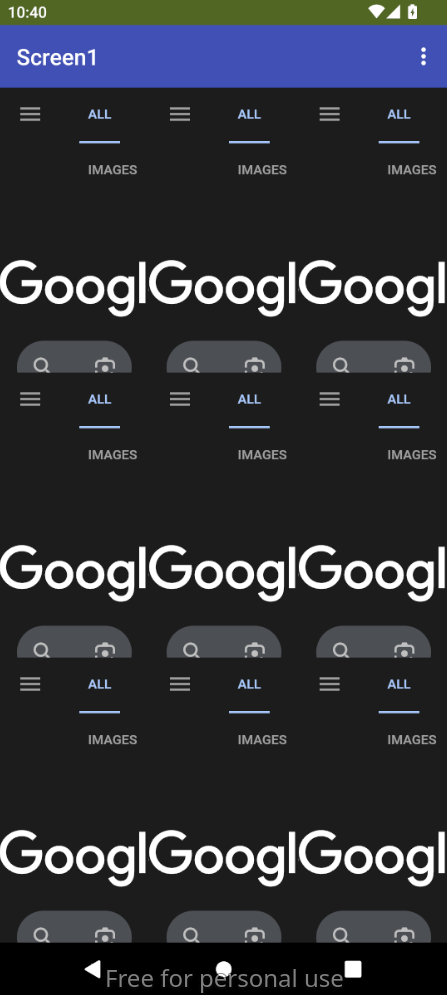The width and height of the screenshot is (447, 995).
Task: Tap camera lens icon in the bottom-right search box
Action: click(x=404, y=935)
